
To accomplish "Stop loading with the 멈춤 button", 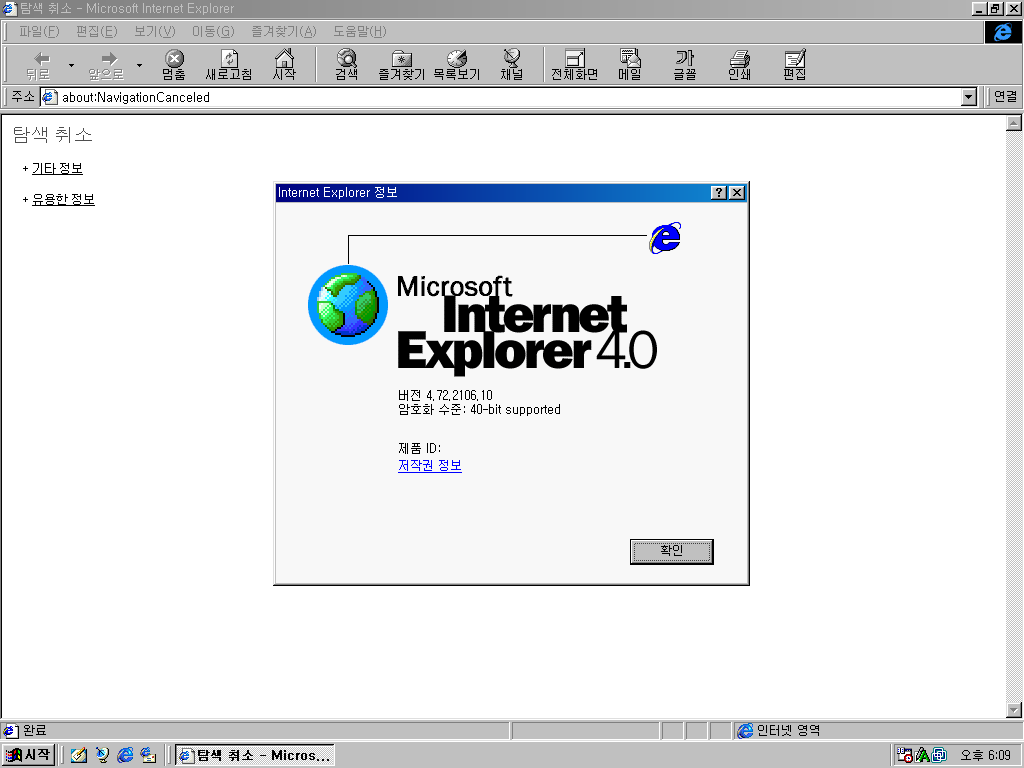I will [174, 65].
